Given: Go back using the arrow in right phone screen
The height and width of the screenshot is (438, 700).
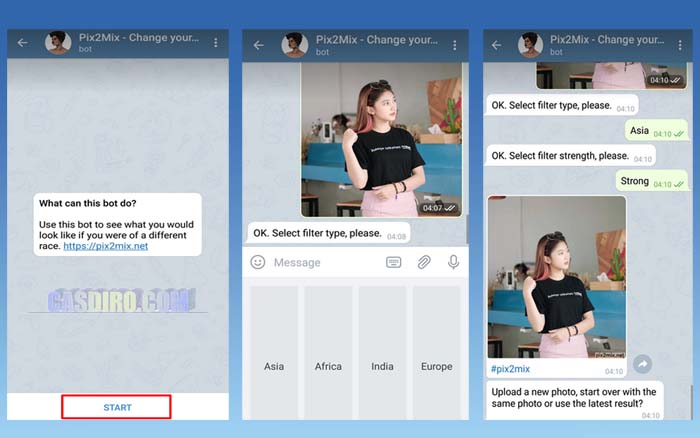Looking at the screenshot, I should point(496,45).
